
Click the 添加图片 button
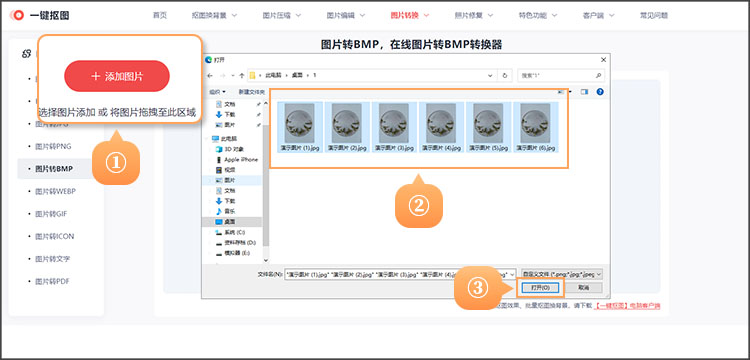pyautogui.click(x=117, y=76)
